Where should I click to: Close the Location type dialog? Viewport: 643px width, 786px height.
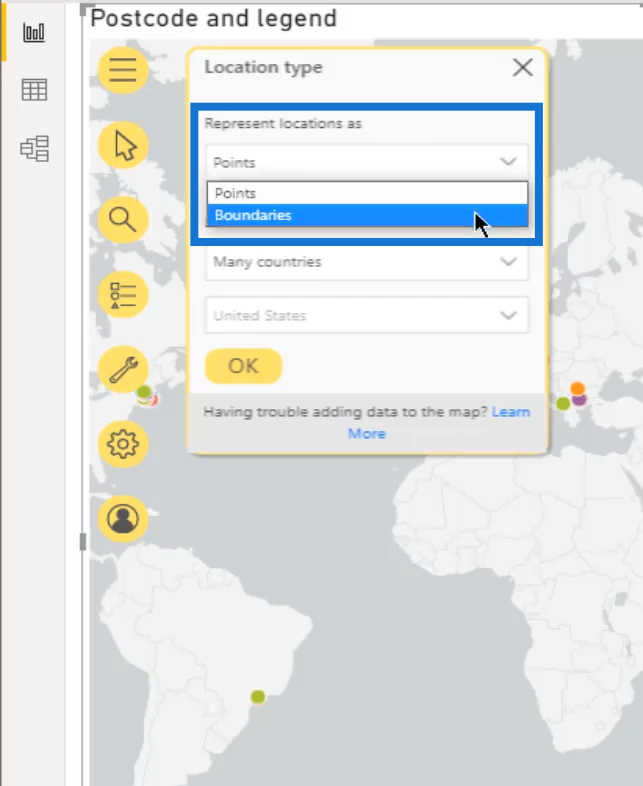click(x=523, y=67)
